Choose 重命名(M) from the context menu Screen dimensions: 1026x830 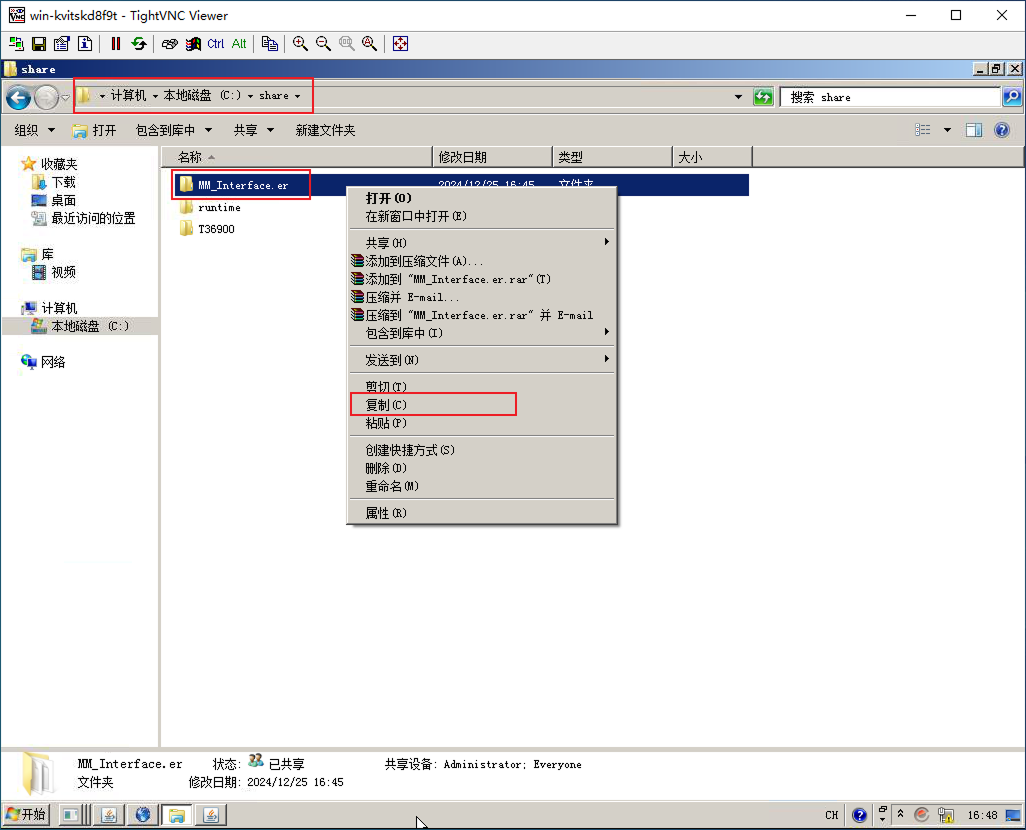point(481,486)
